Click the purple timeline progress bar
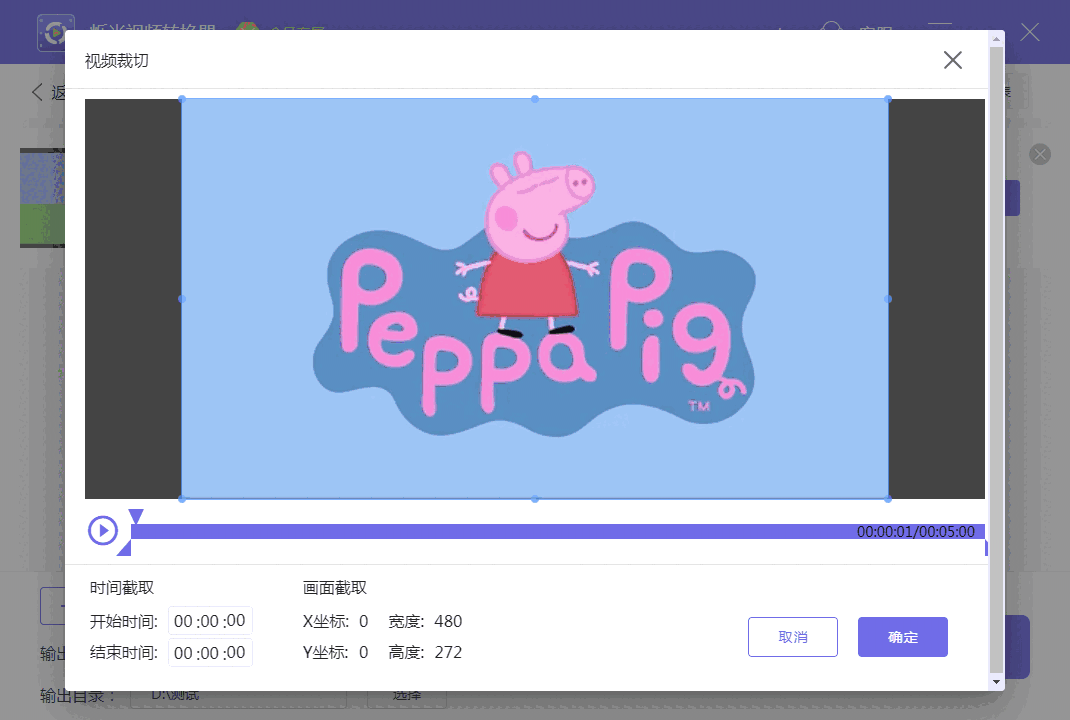Viewport: 1070px width, 720px height. pos(558,532)
